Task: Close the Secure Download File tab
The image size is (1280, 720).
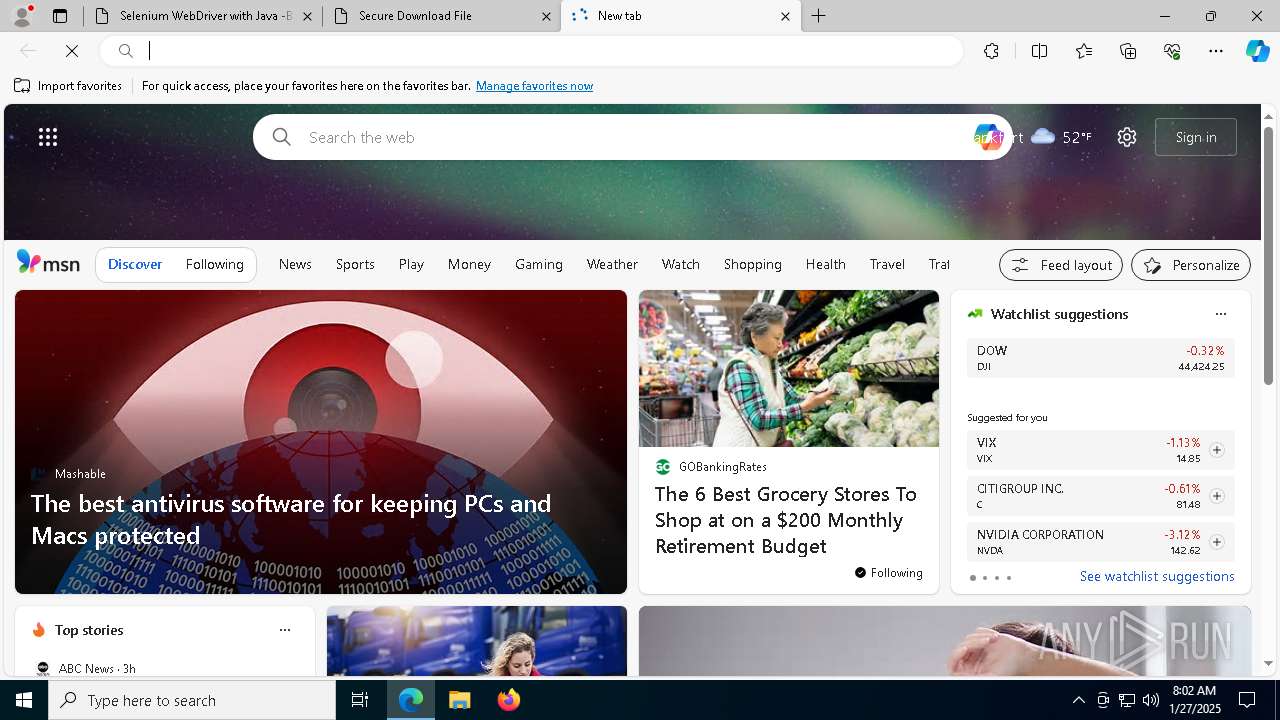Action: pyautogui.click(x=546, y=16)
